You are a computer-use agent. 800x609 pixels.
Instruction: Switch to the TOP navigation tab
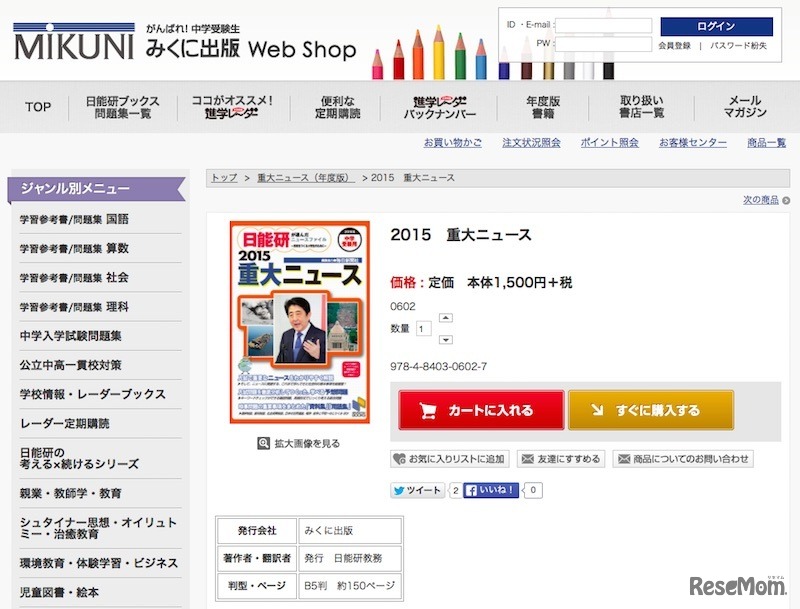click(x=37, y=107)
